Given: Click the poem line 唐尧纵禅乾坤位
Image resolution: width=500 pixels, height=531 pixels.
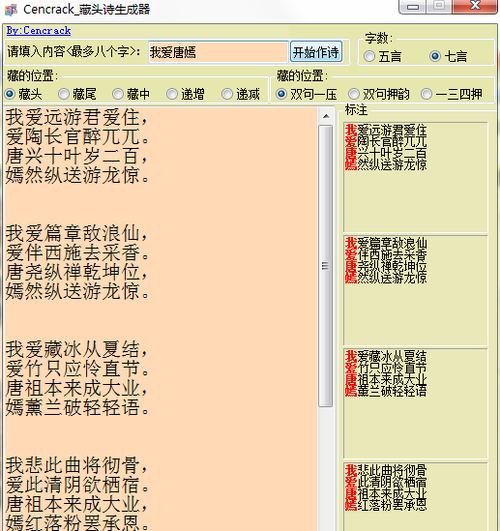Looking at the screenshot, I should [77, 272].
